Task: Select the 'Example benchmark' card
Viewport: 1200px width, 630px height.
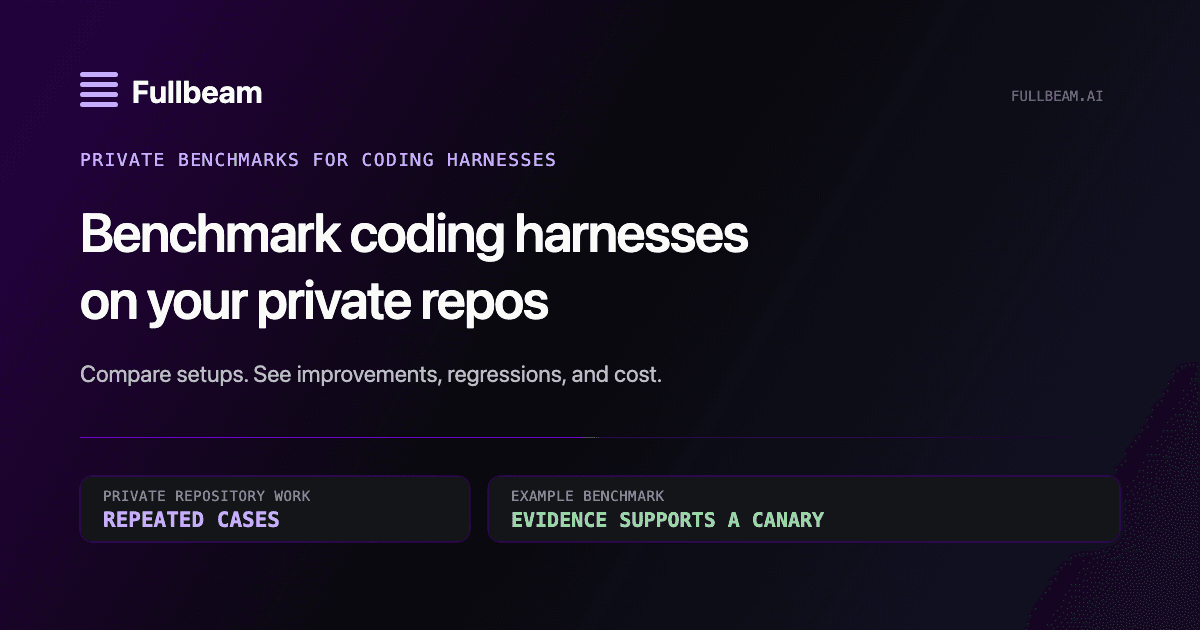Action: click(804, 509)
